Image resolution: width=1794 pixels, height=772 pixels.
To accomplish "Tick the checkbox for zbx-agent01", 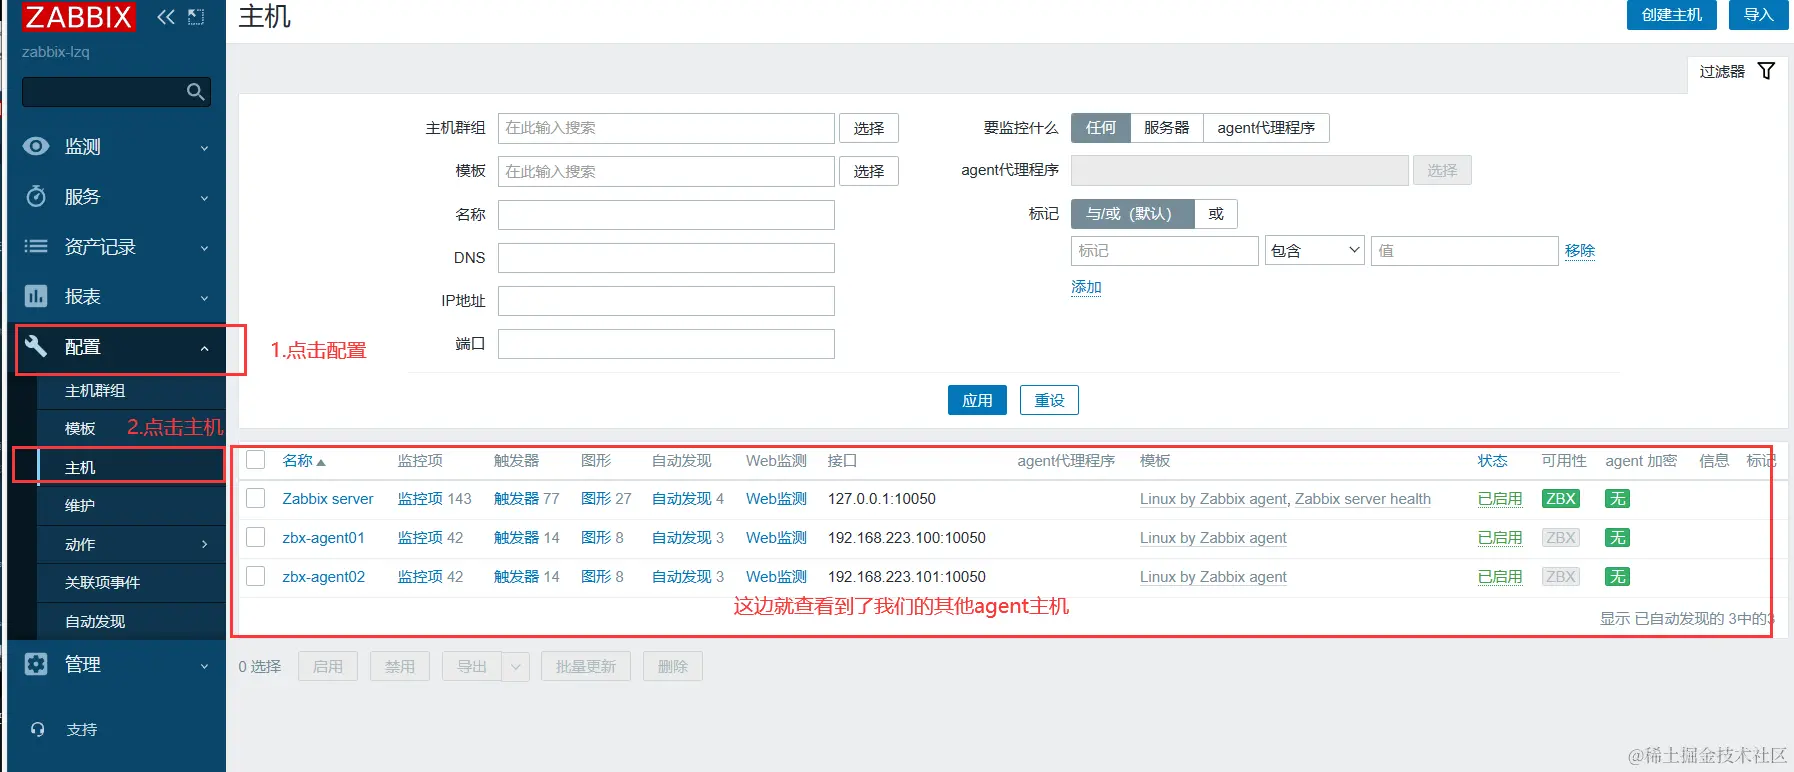I will pyautogui.click(x=256, y=537).
